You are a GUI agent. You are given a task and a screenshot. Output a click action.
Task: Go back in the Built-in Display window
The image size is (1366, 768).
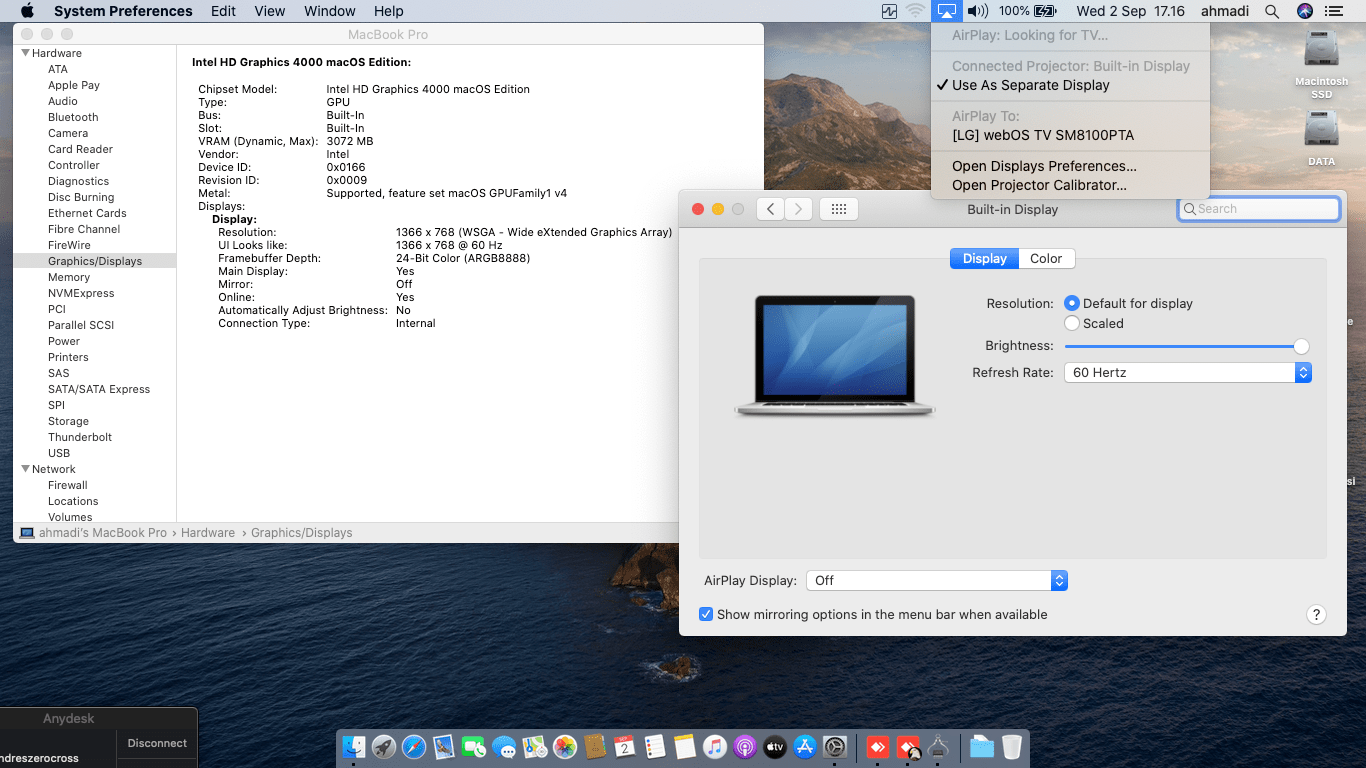pyautogui.click(x=770, y=209)
